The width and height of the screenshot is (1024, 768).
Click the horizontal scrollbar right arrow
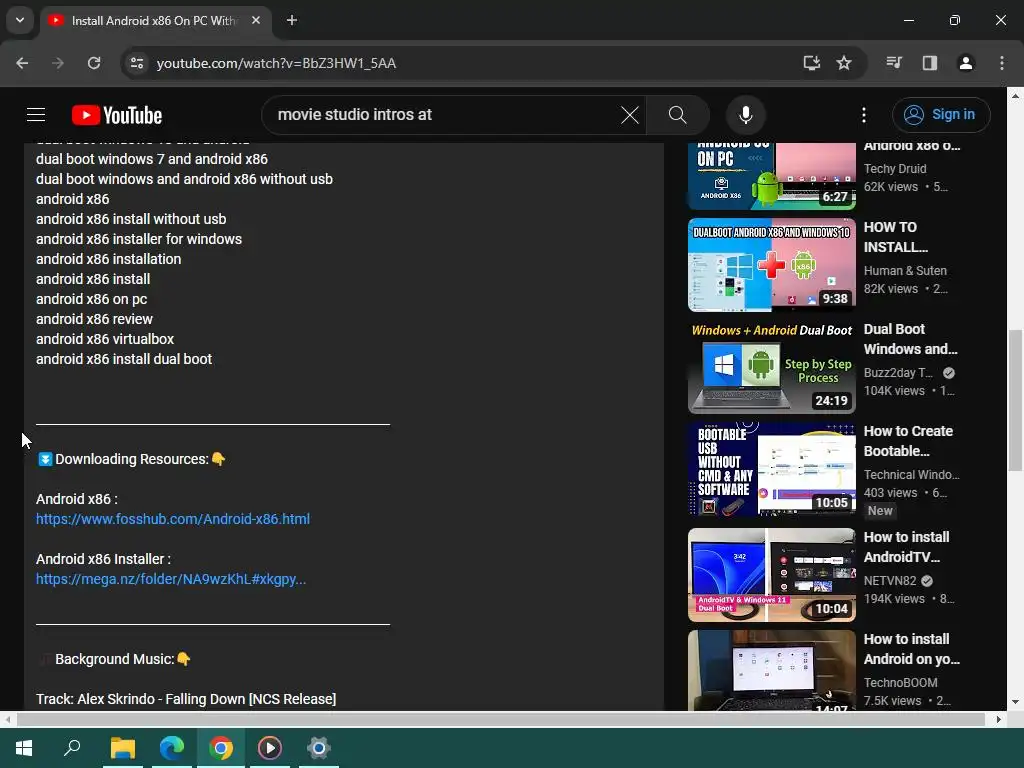999,720
